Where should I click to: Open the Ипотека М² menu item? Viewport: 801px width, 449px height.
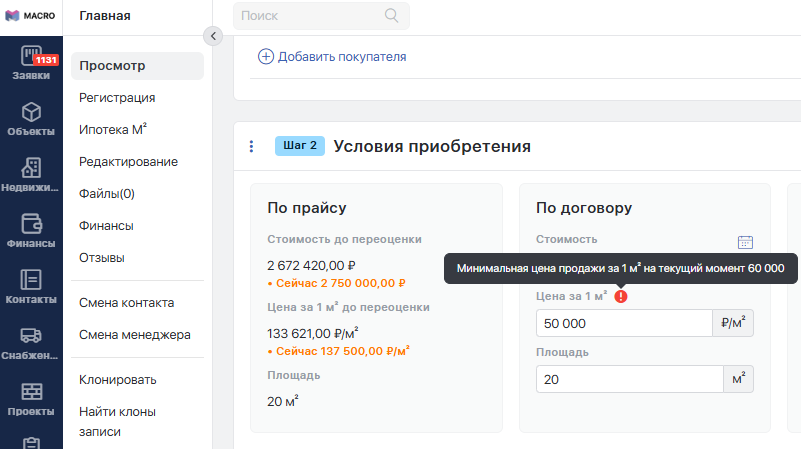(x=113, y=130)
